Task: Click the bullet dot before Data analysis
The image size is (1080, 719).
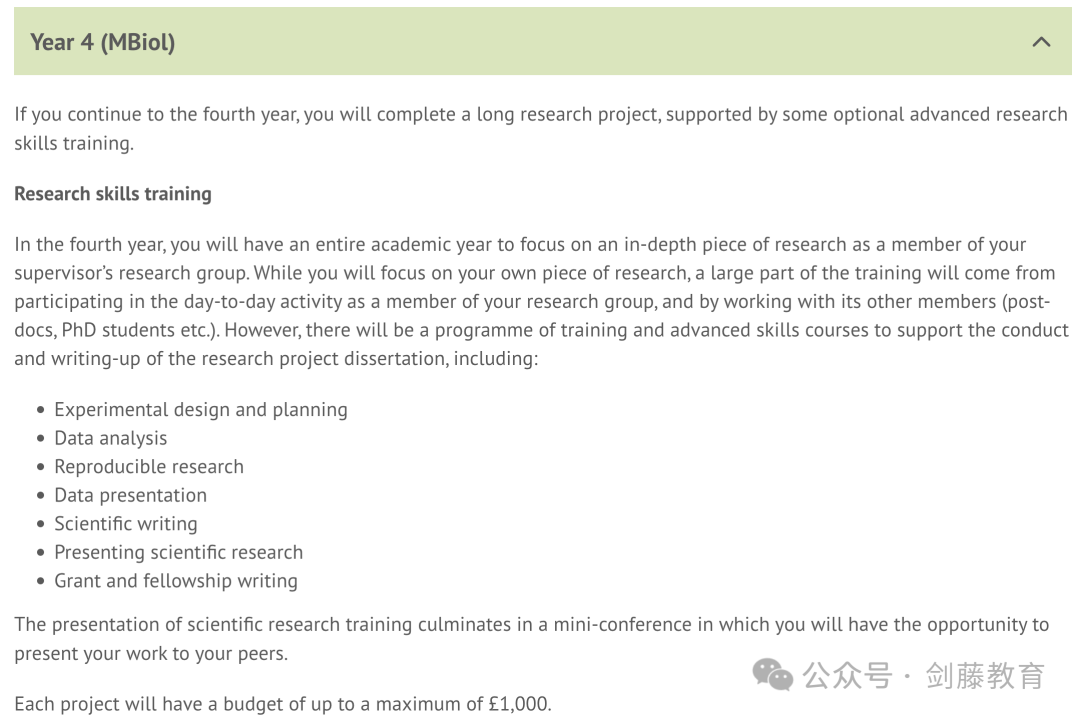Action: click(41, 438)
